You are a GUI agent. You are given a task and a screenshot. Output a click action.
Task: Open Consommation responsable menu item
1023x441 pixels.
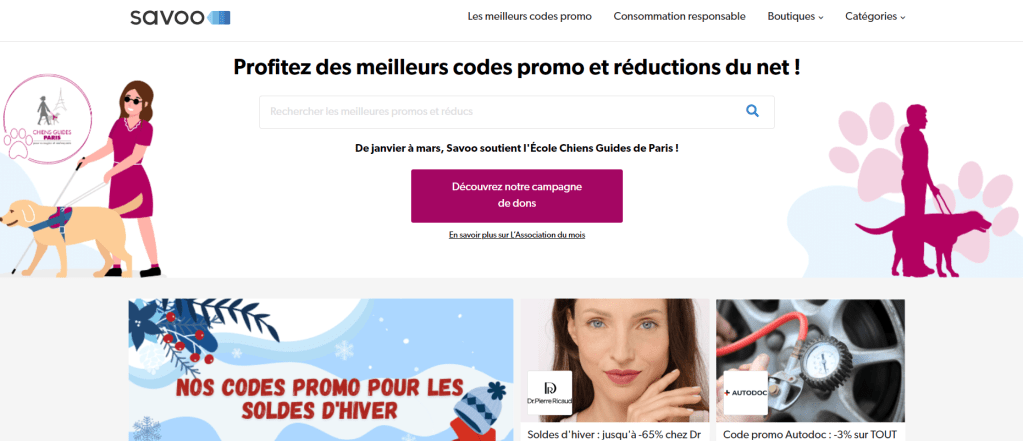click(679, 17)
